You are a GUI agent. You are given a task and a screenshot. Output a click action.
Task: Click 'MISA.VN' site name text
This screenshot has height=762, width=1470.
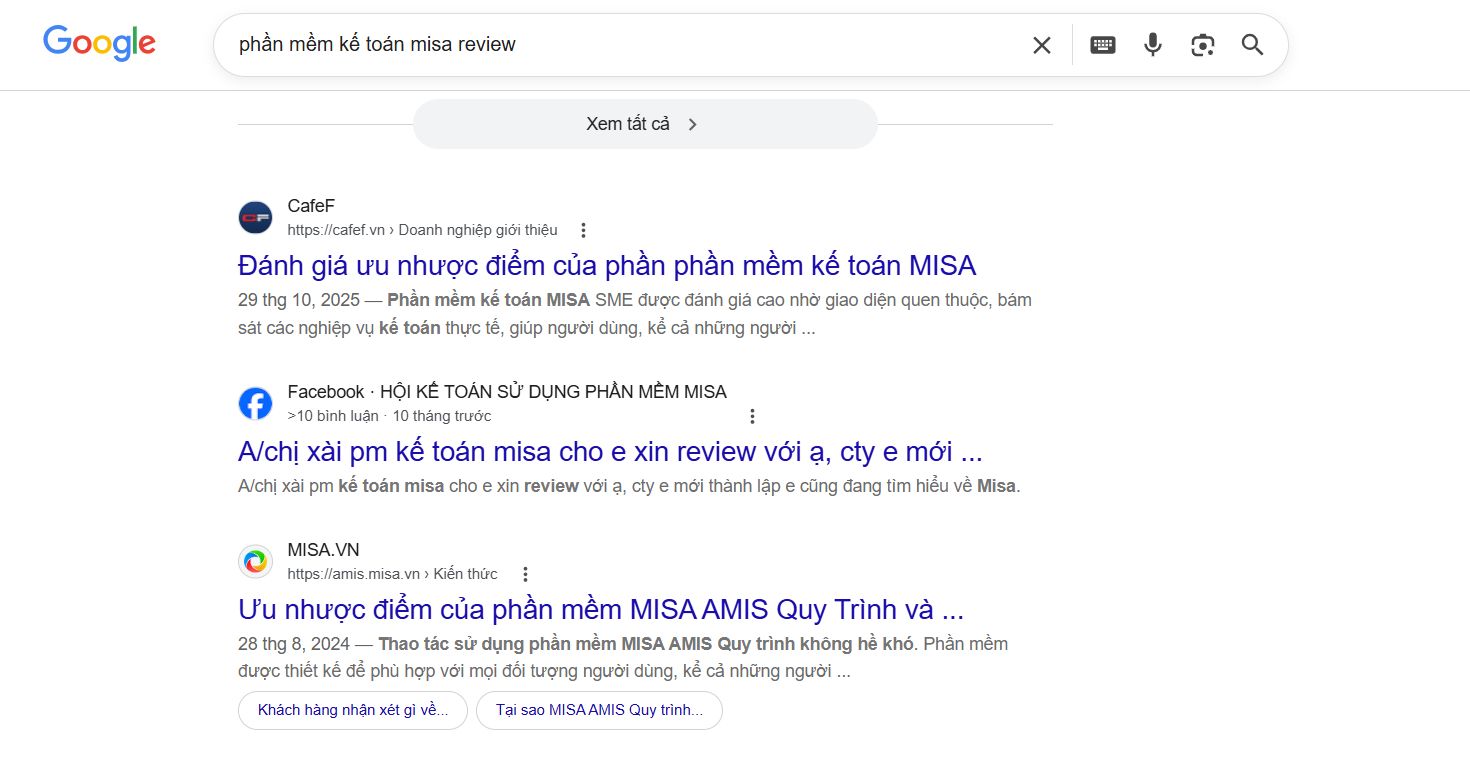tap(323, 550)
